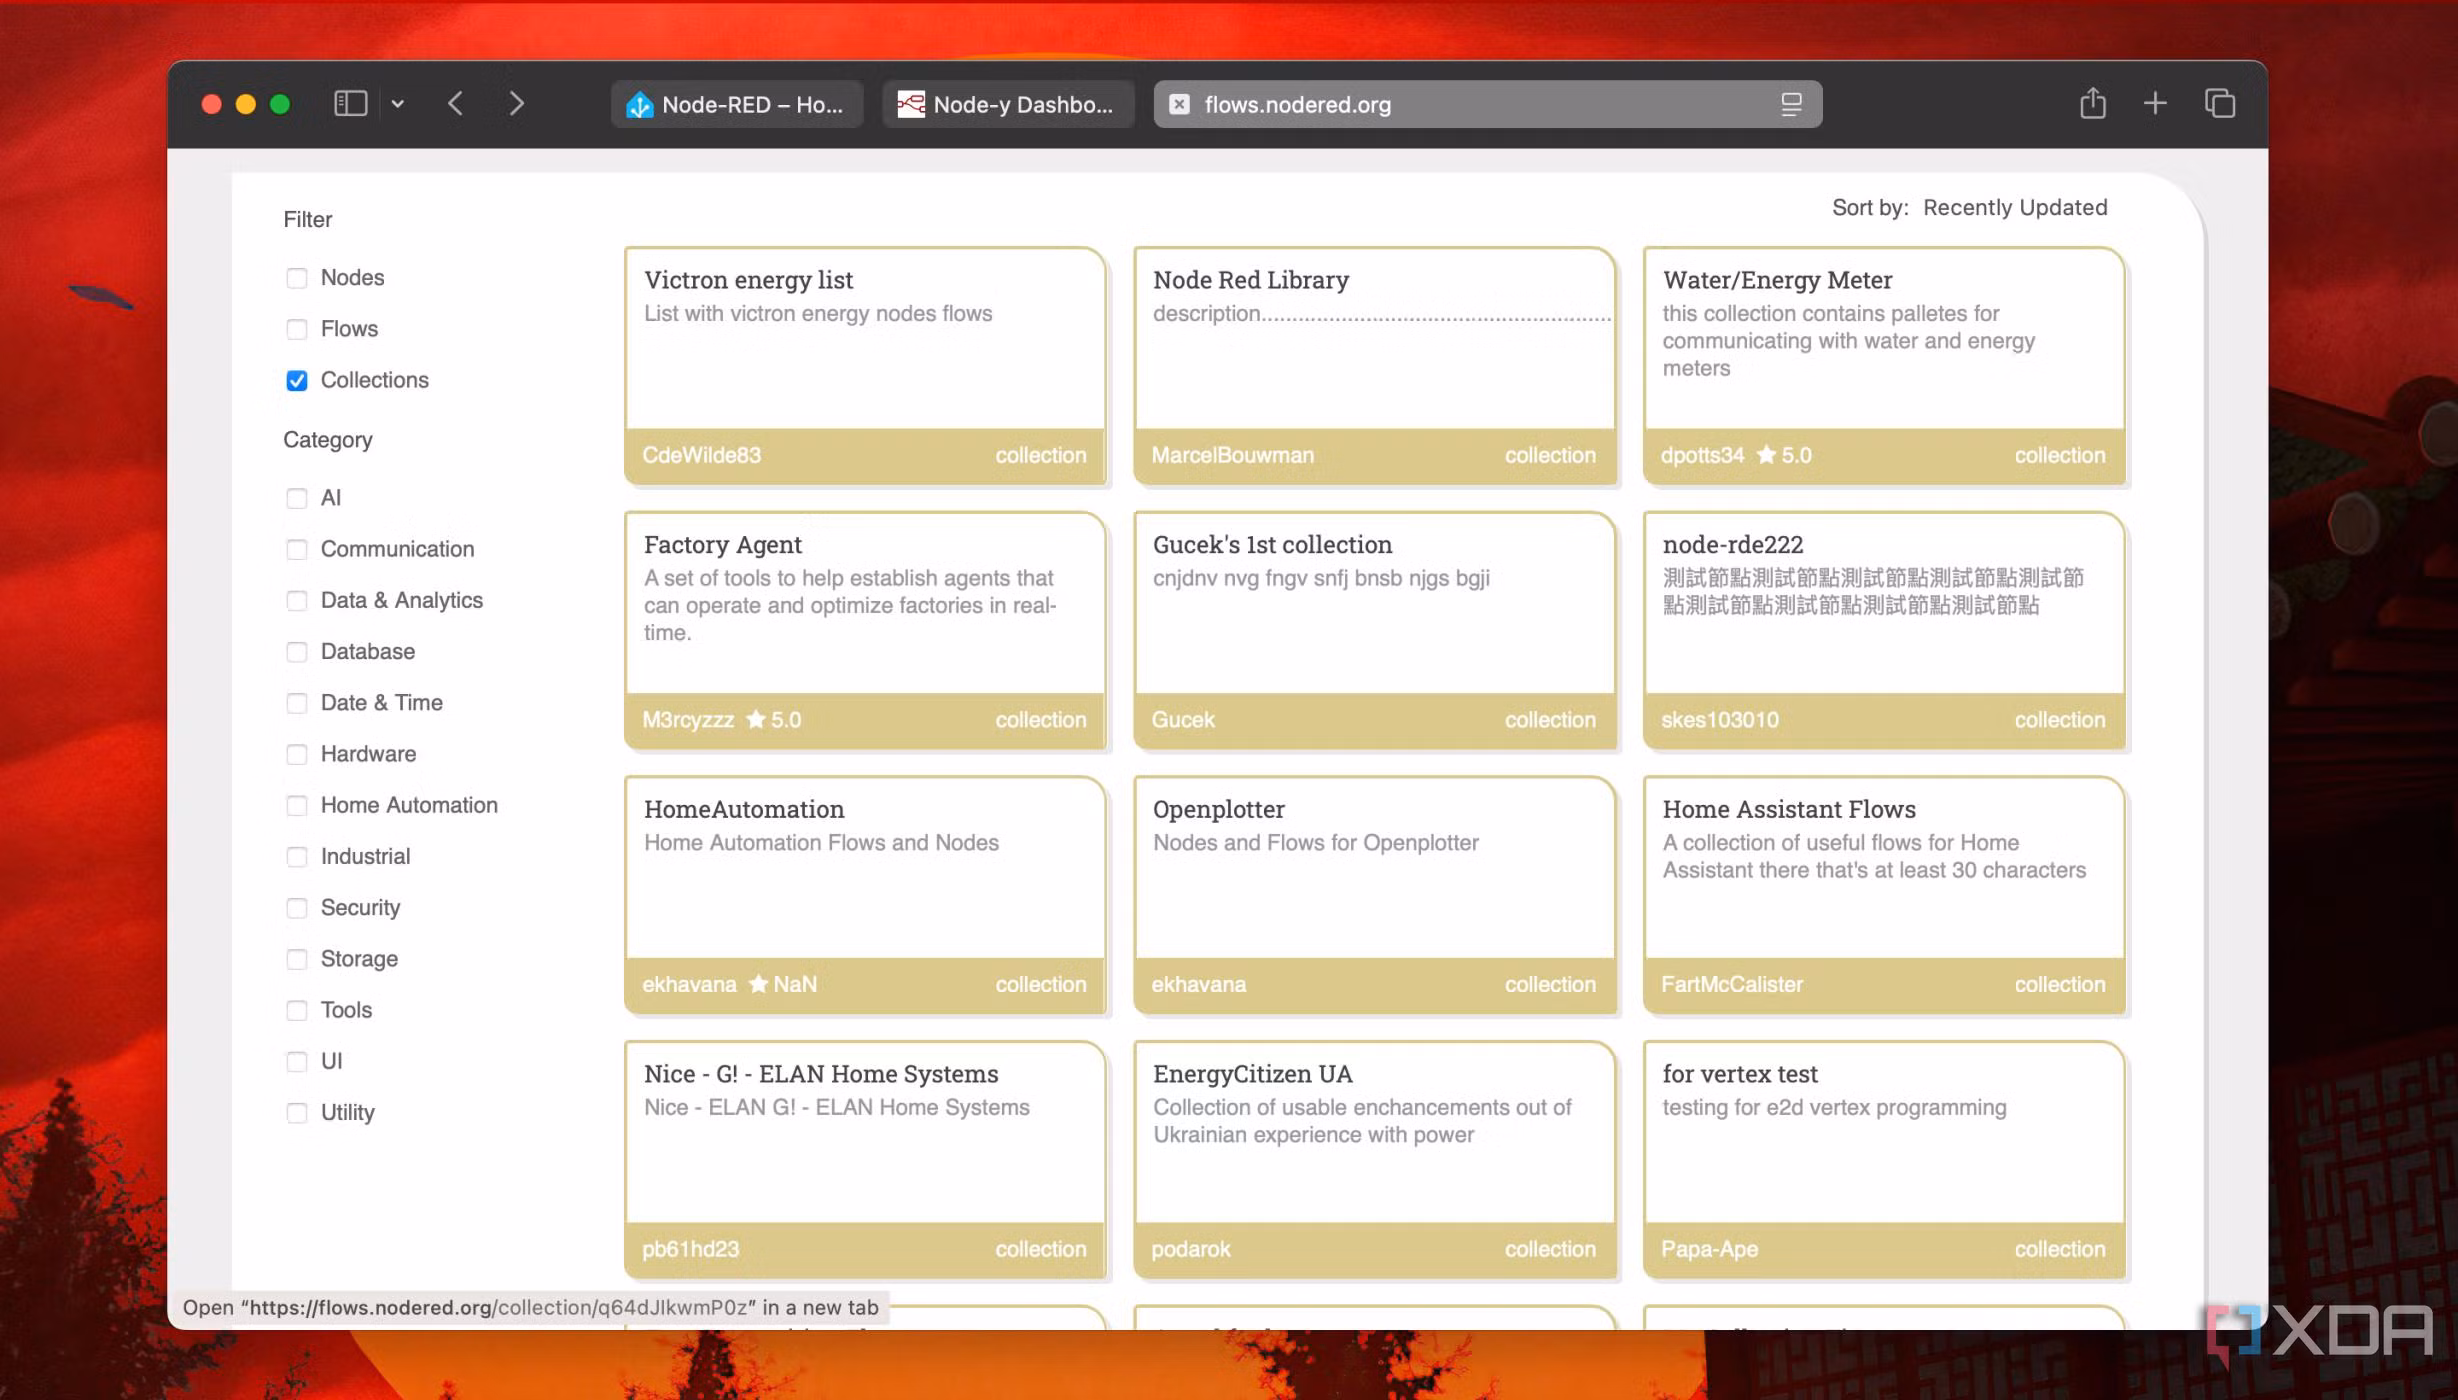The width and height of the screenshot is (2458, 1400).
Task: Check the Hardware category checkbox
Action: 296,754
